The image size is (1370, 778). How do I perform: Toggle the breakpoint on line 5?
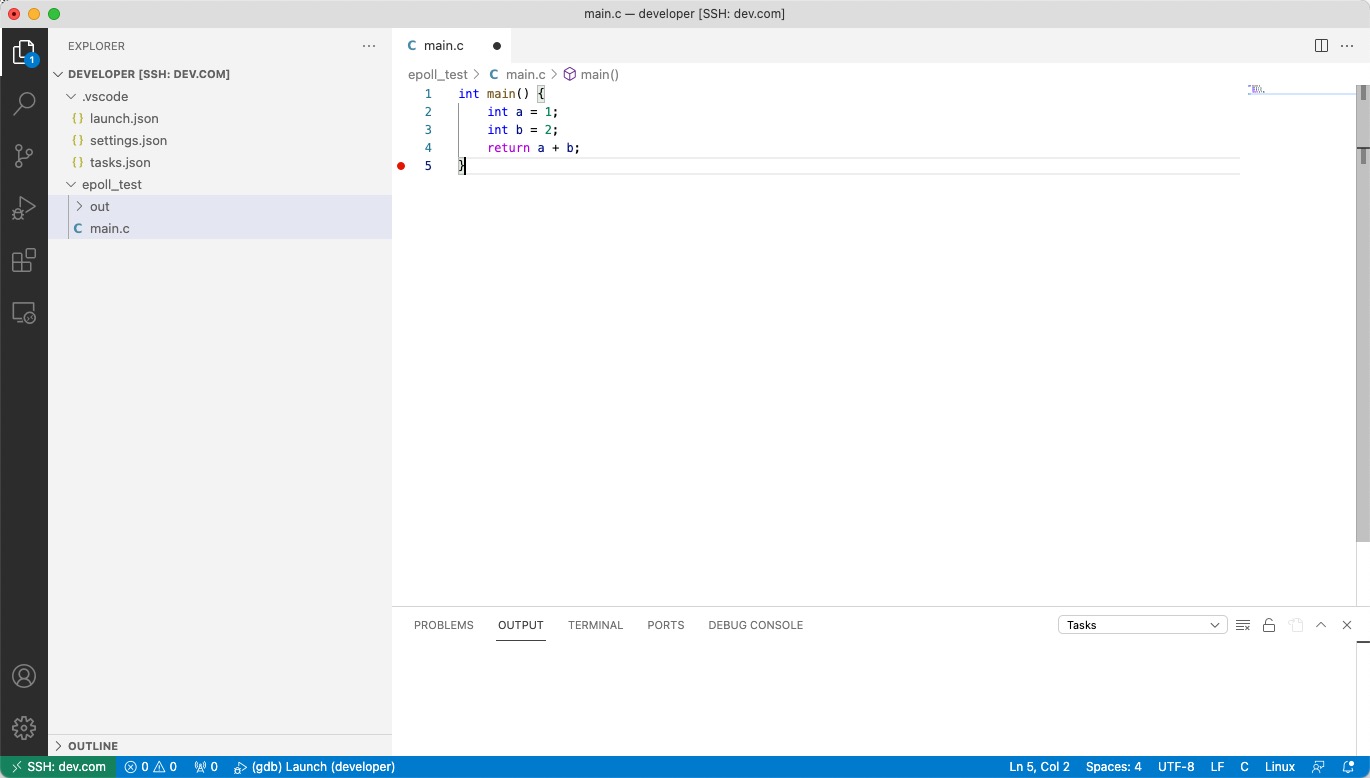click(x=401, y=166)
